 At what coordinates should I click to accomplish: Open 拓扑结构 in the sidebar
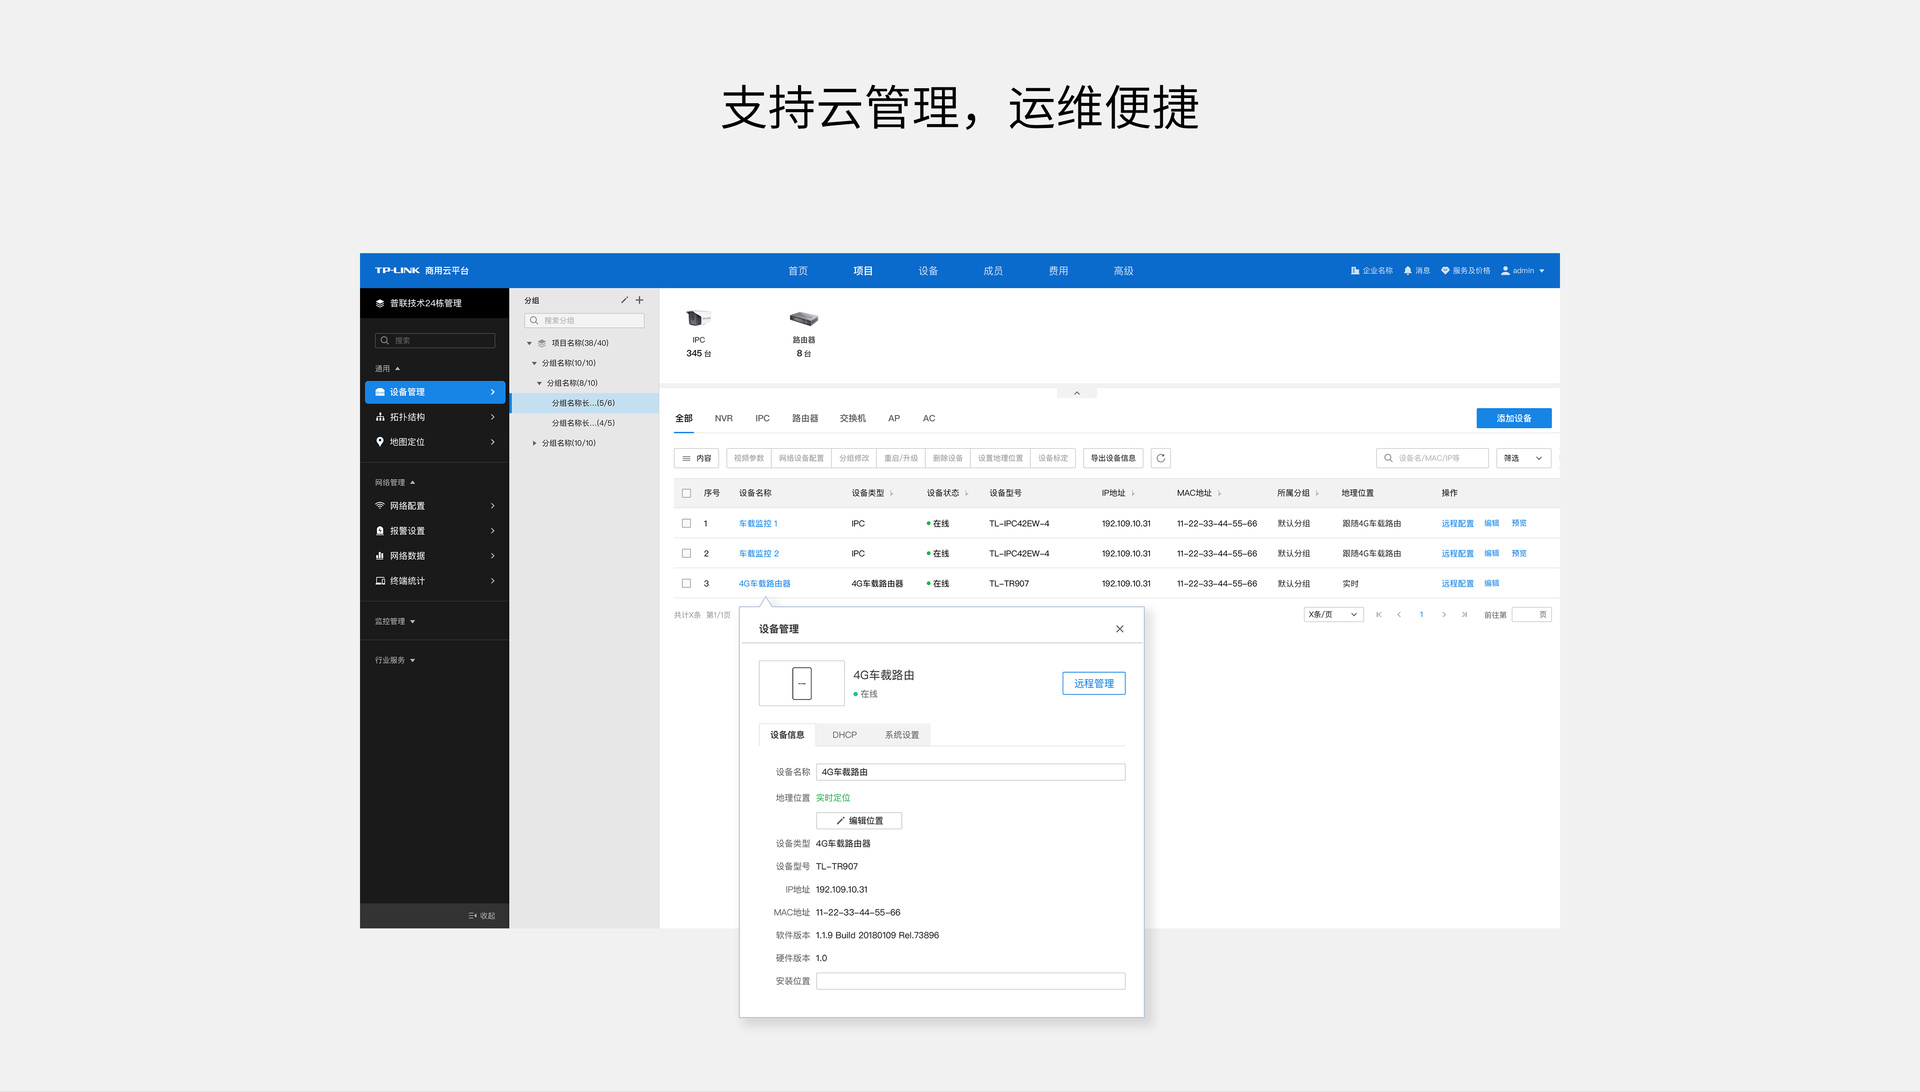[435, 417]
